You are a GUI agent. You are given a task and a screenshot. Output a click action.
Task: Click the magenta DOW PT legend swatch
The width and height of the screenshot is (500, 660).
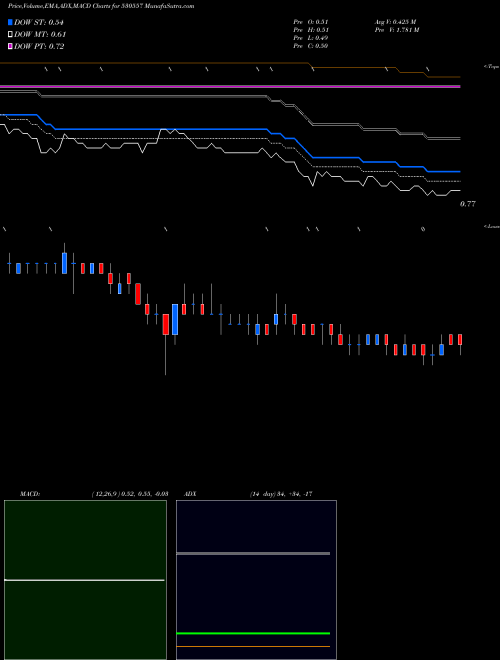11,47
